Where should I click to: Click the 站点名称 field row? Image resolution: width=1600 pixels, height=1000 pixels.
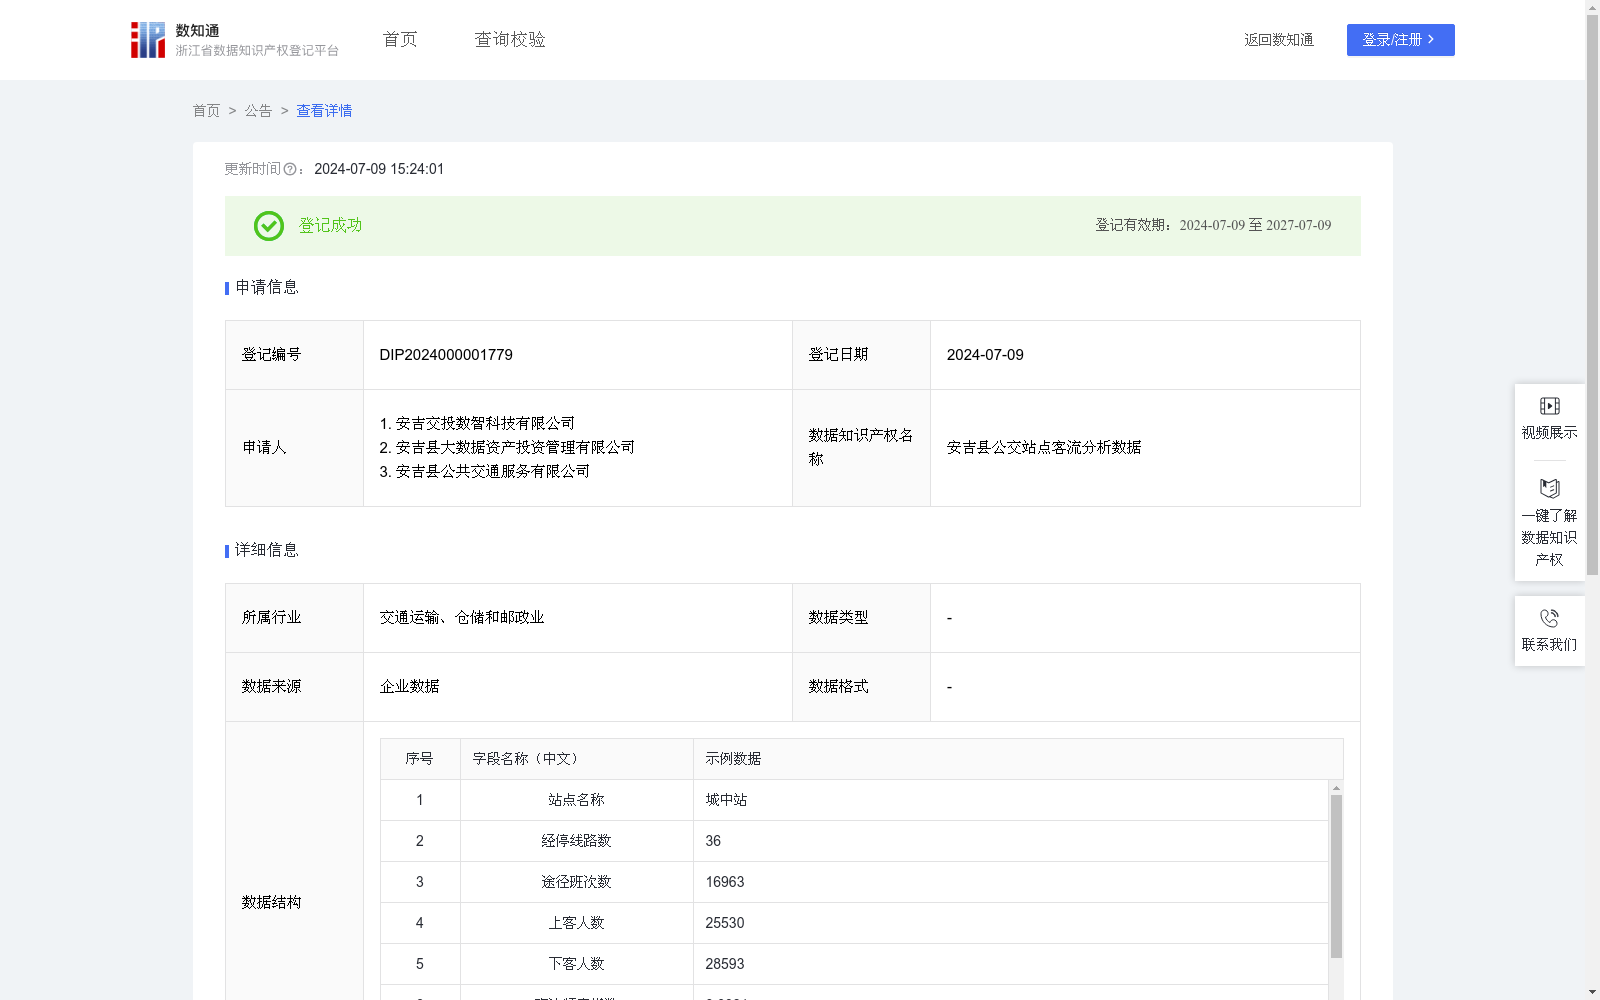click(854, 800)
